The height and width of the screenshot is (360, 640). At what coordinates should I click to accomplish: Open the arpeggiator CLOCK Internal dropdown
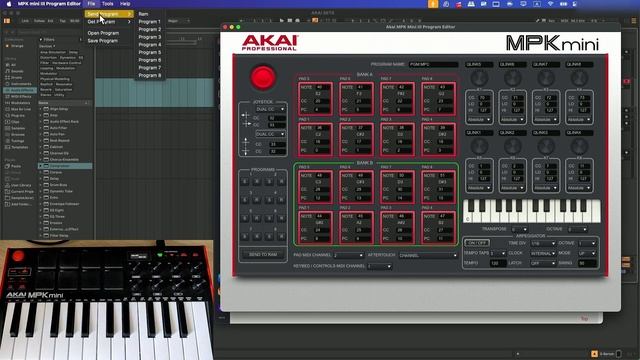point(543,253)
